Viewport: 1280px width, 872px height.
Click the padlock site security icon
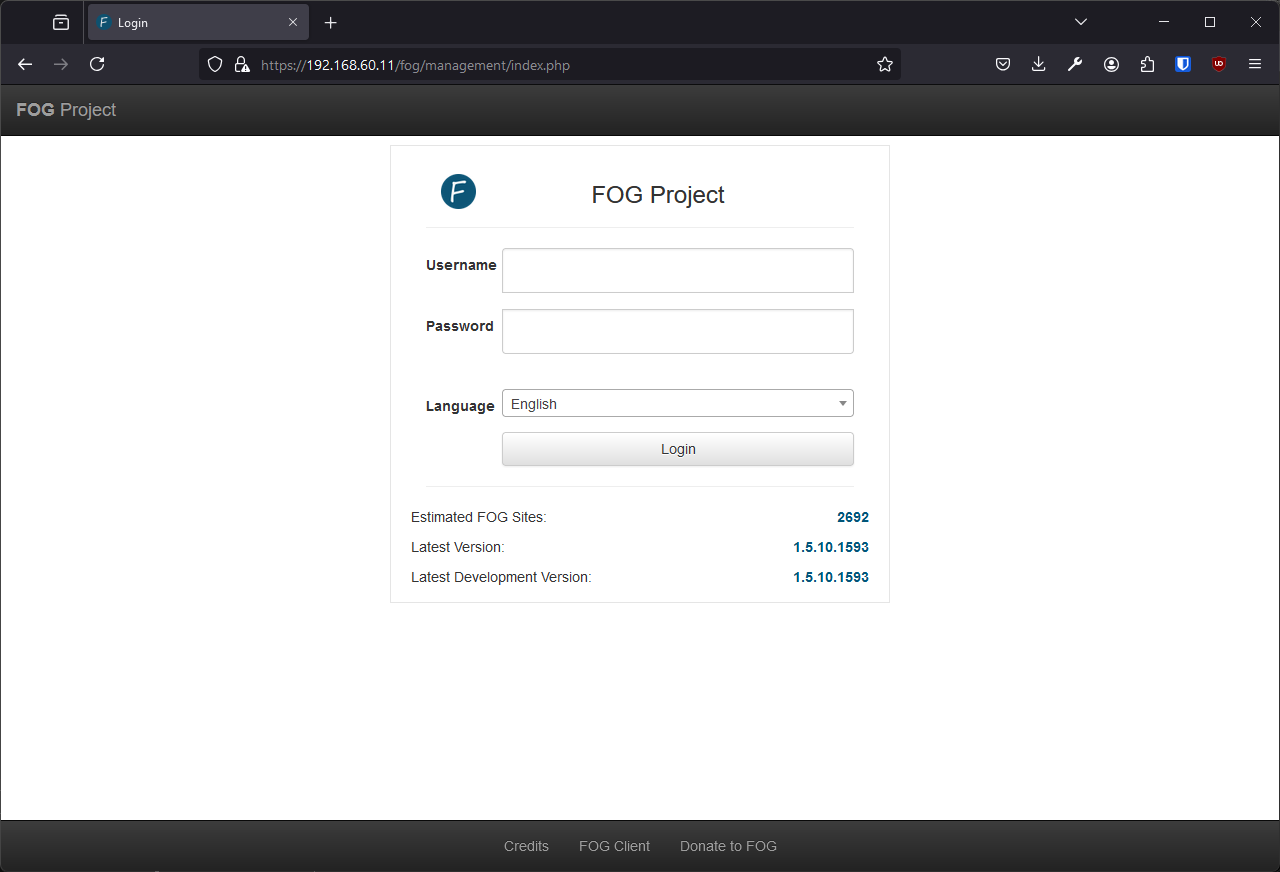[241, 64]
